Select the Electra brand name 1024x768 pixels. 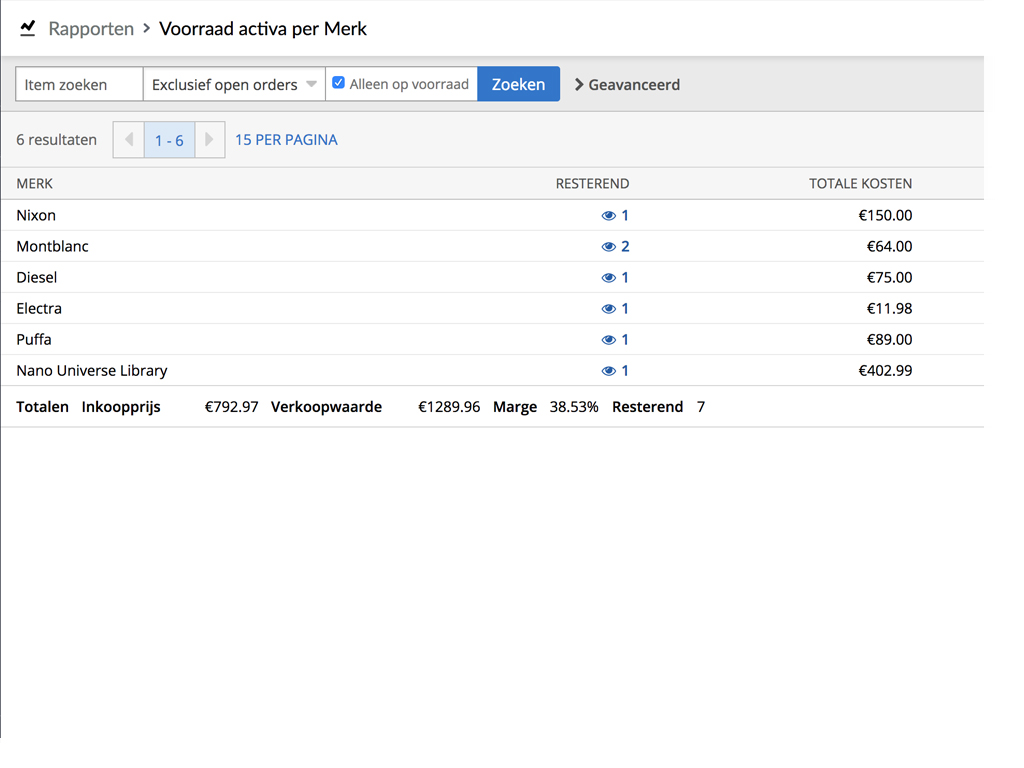pyautogui.click(x=39, y=308)
